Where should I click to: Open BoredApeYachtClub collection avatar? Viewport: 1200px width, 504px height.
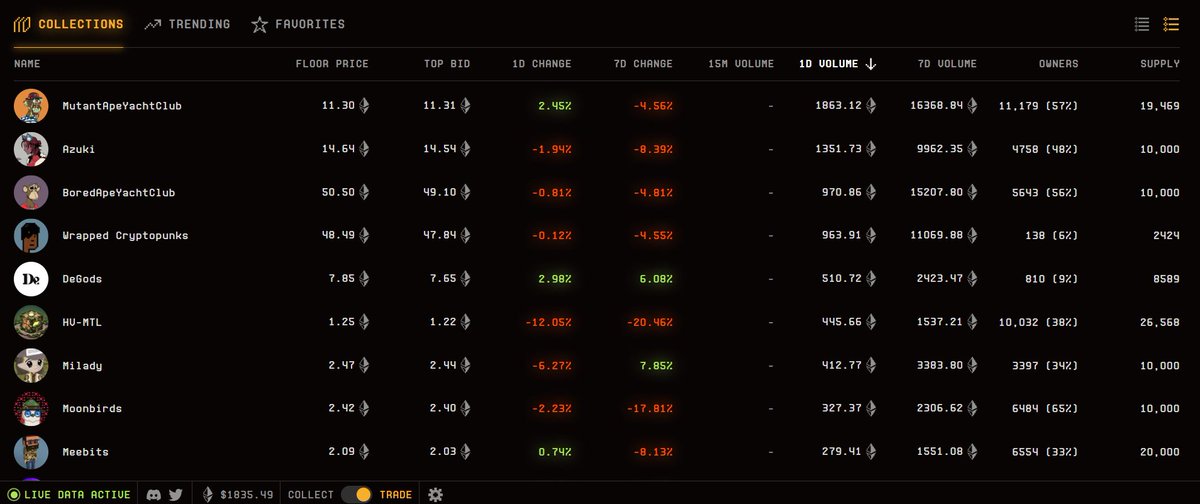pyautogui.click(x=31, y=192)
